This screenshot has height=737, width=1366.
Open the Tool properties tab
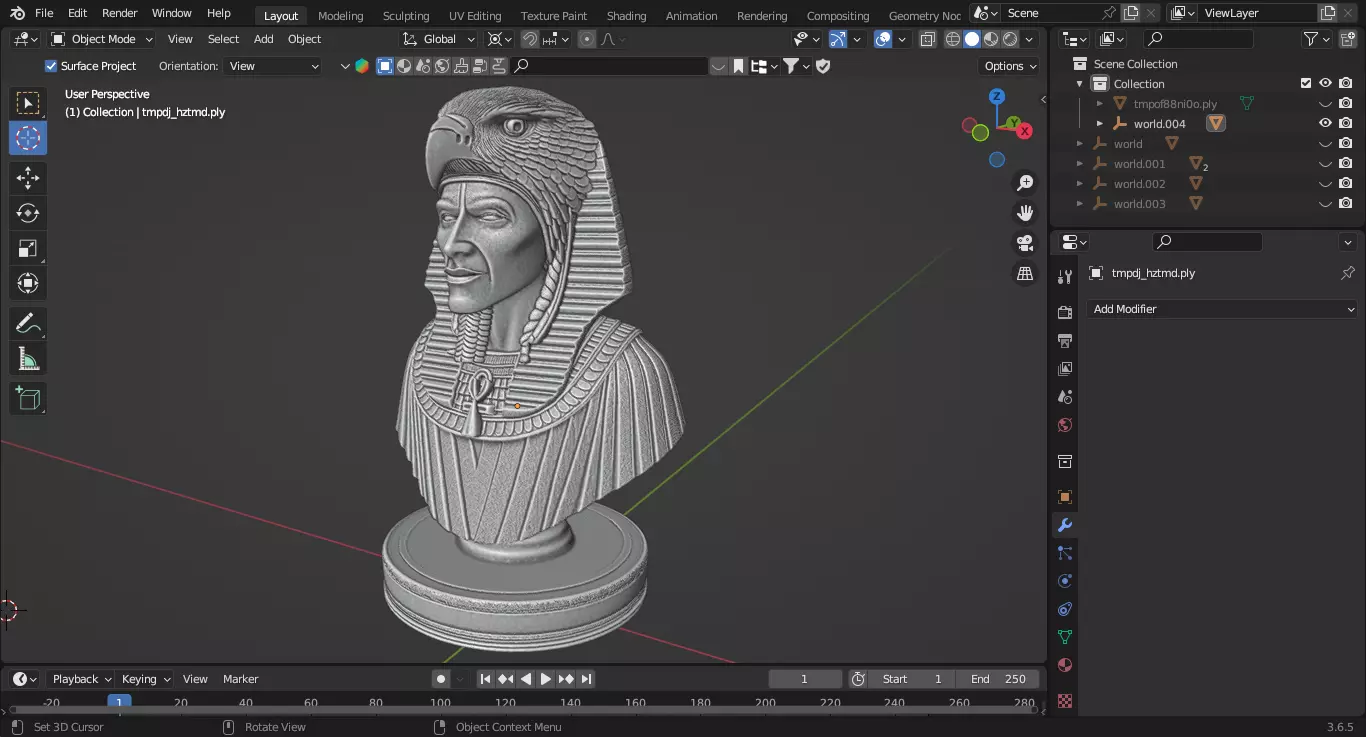(x=1065, y=277)
